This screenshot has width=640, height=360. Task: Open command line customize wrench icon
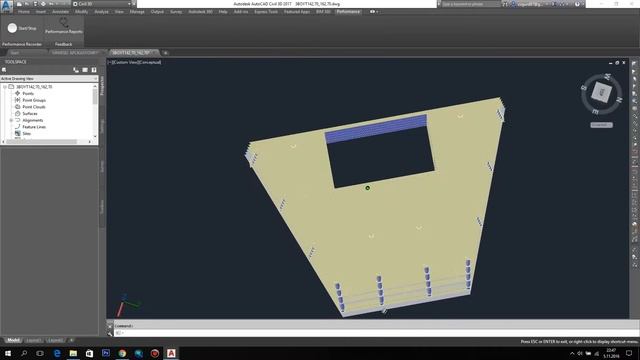[109, 333]
